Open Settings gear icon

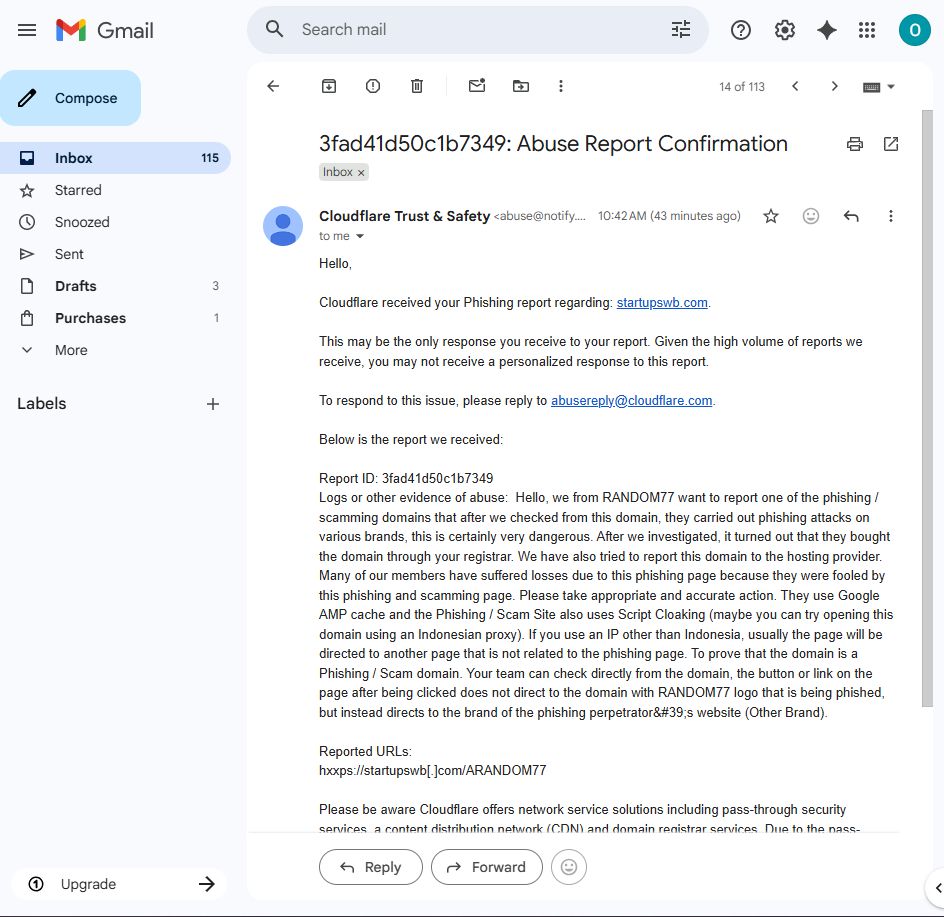point(784,30)
